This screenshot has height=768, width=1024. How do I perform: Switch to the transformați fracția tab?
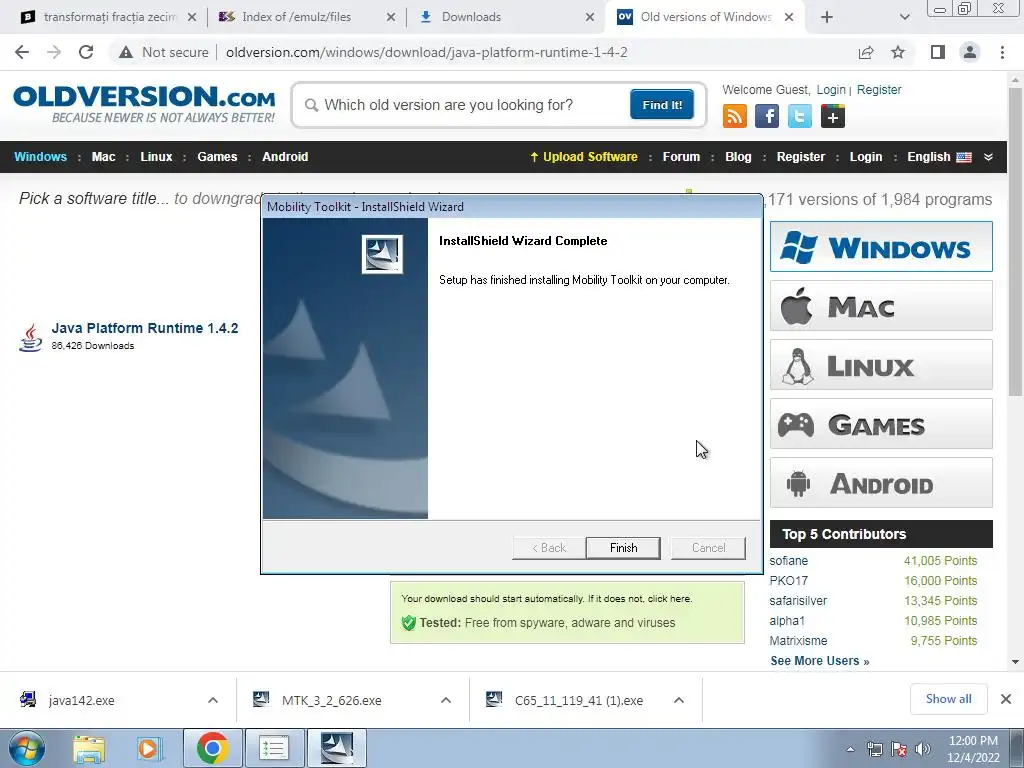108,17
